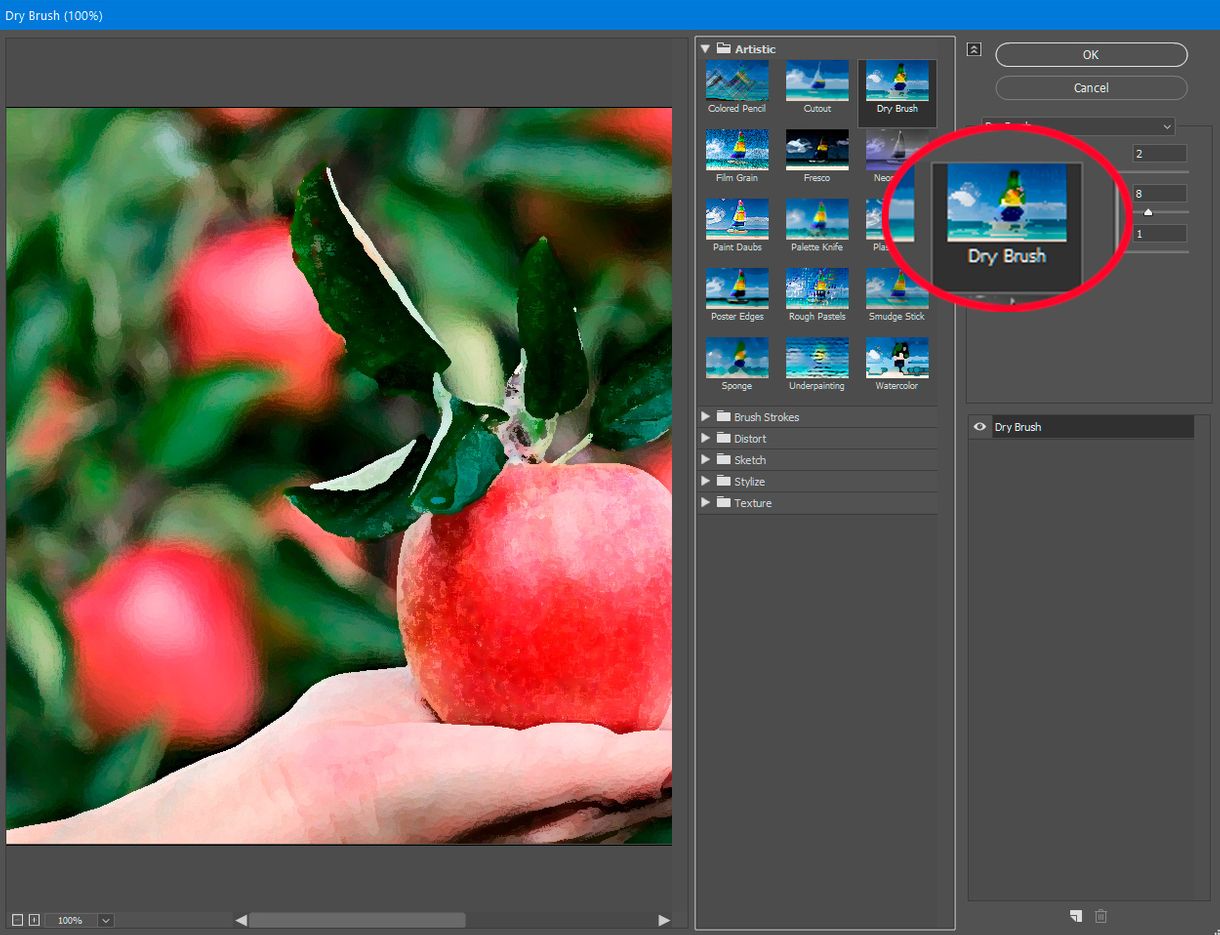
Task: Collapse the filter thumbnails panel
Action: coord(973,48)
